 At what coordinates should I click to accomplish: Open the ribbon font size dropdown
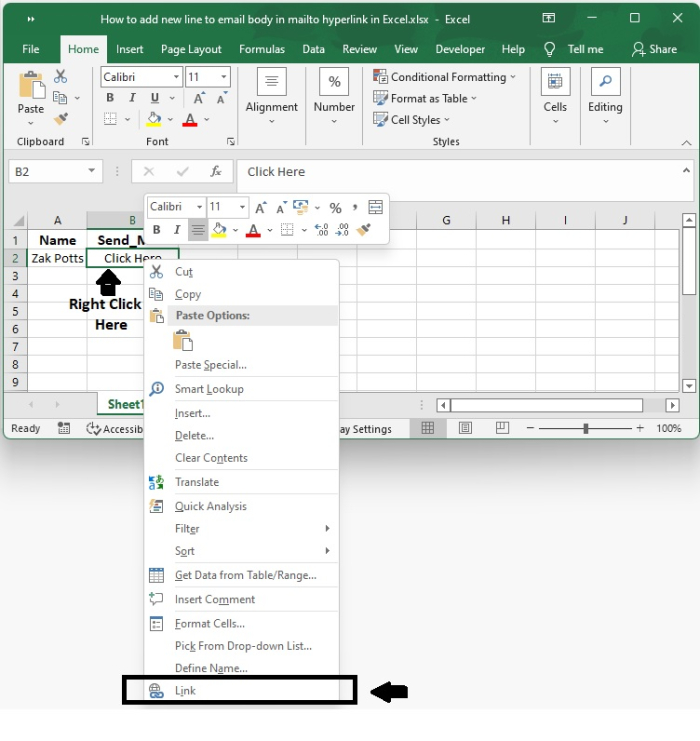coord(224,77)
